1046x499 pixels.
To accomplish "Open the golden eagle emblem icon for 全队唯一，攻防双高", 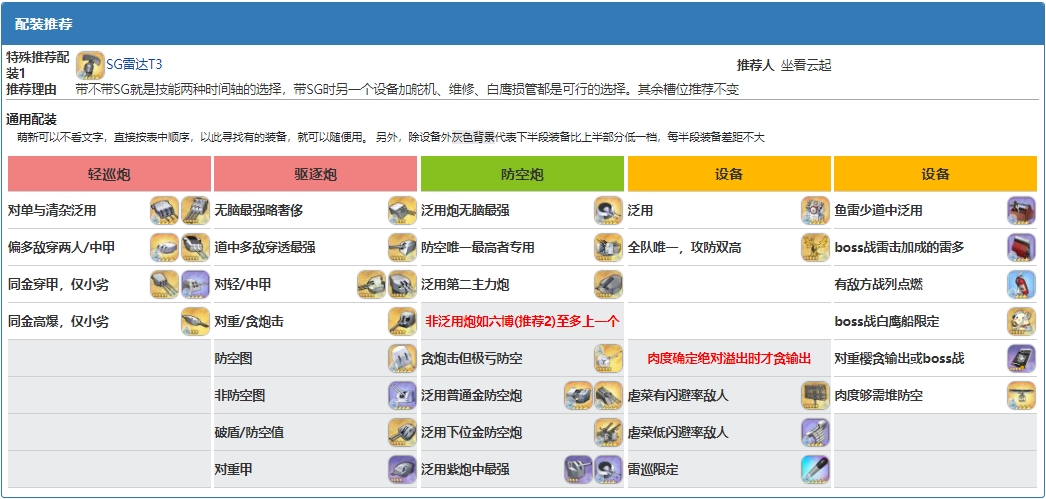I will [x=815, y=247].
